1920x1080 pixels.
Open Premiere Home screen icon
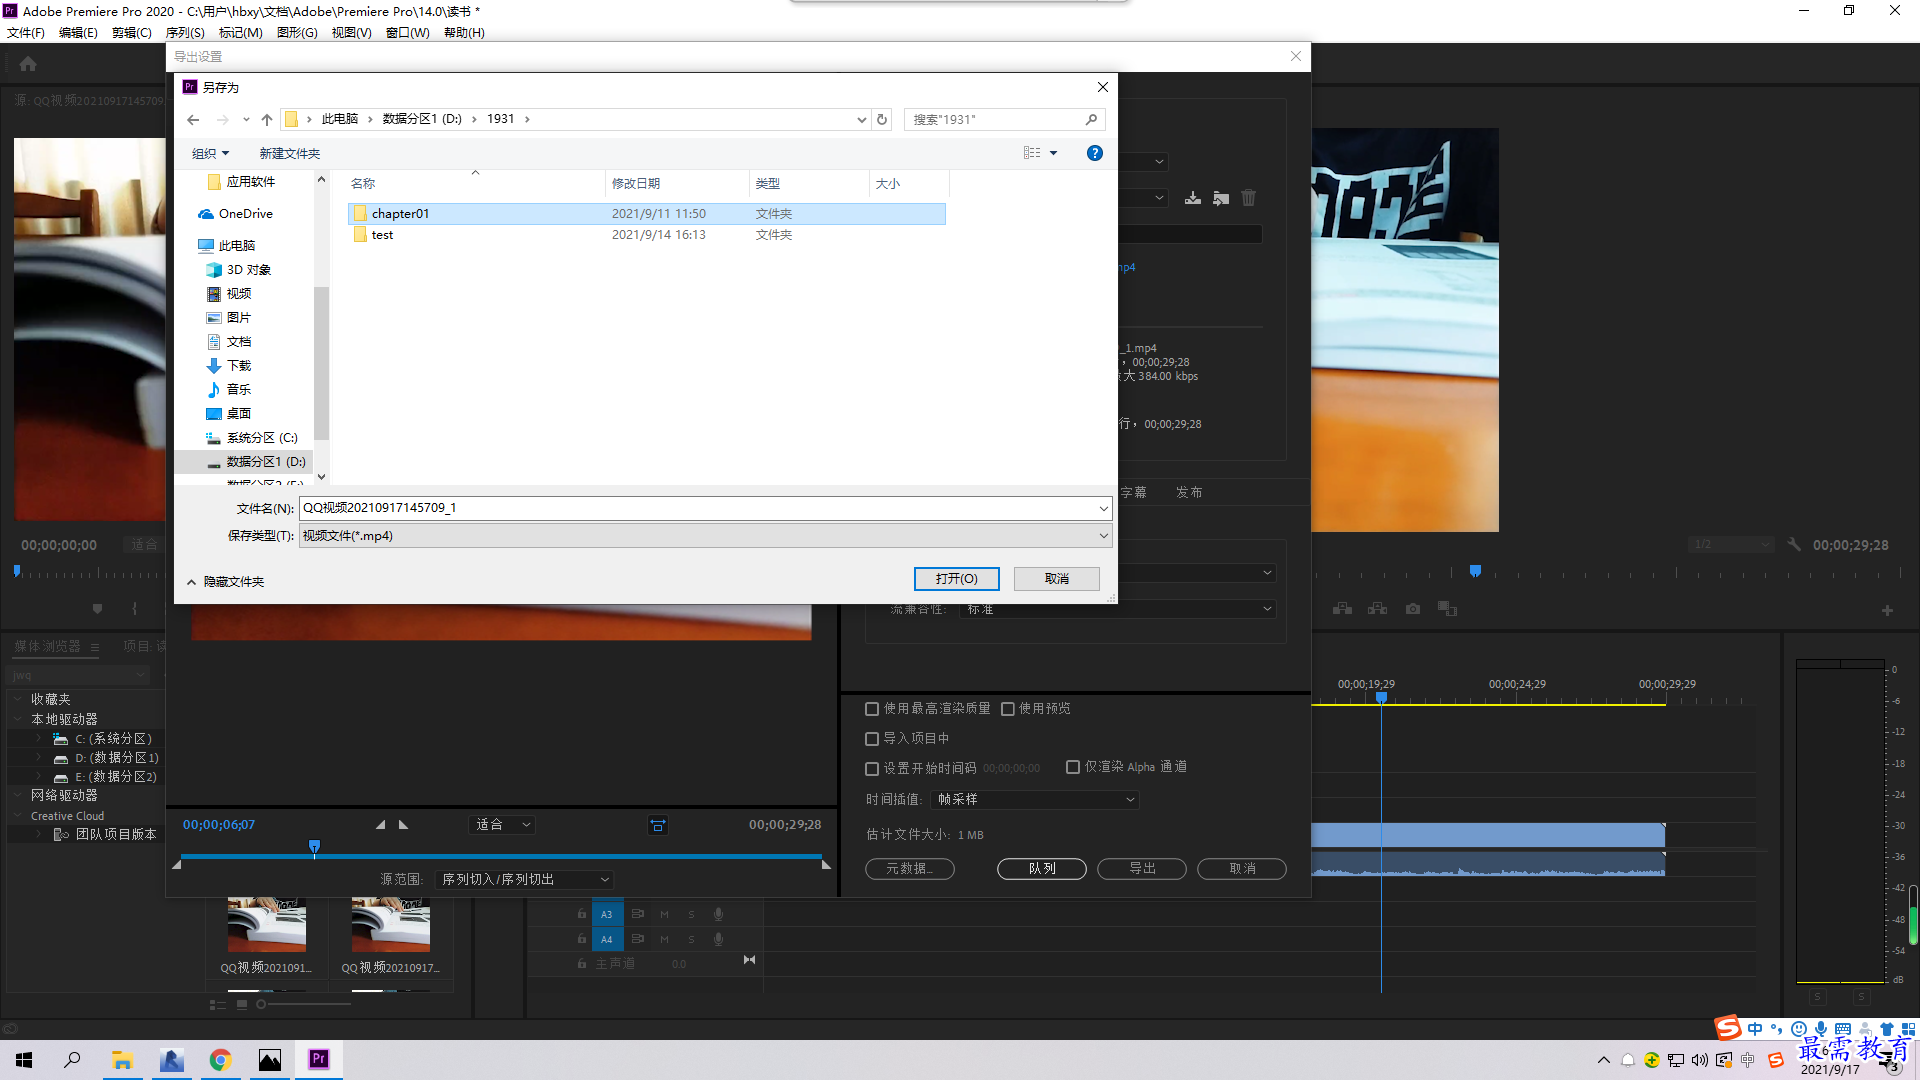tap(28, 64)
